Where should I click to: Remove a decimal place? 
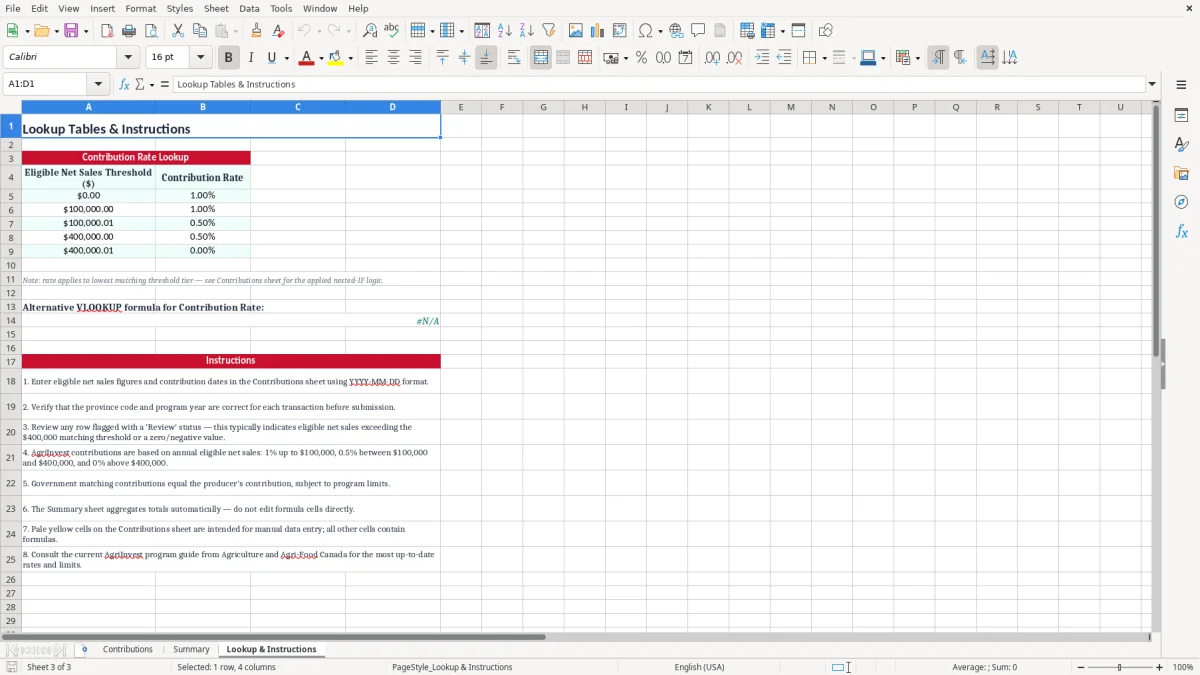click(734, 58)
